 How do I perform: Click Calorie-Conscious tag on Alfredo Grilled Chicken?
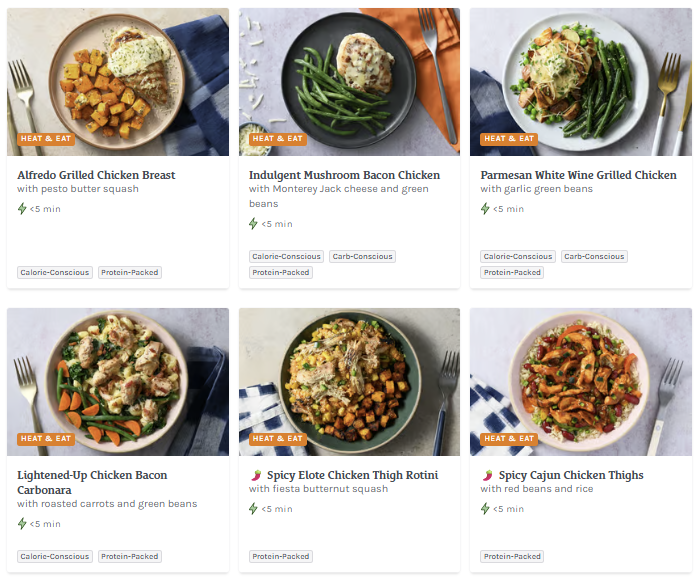tap(55, 272)
